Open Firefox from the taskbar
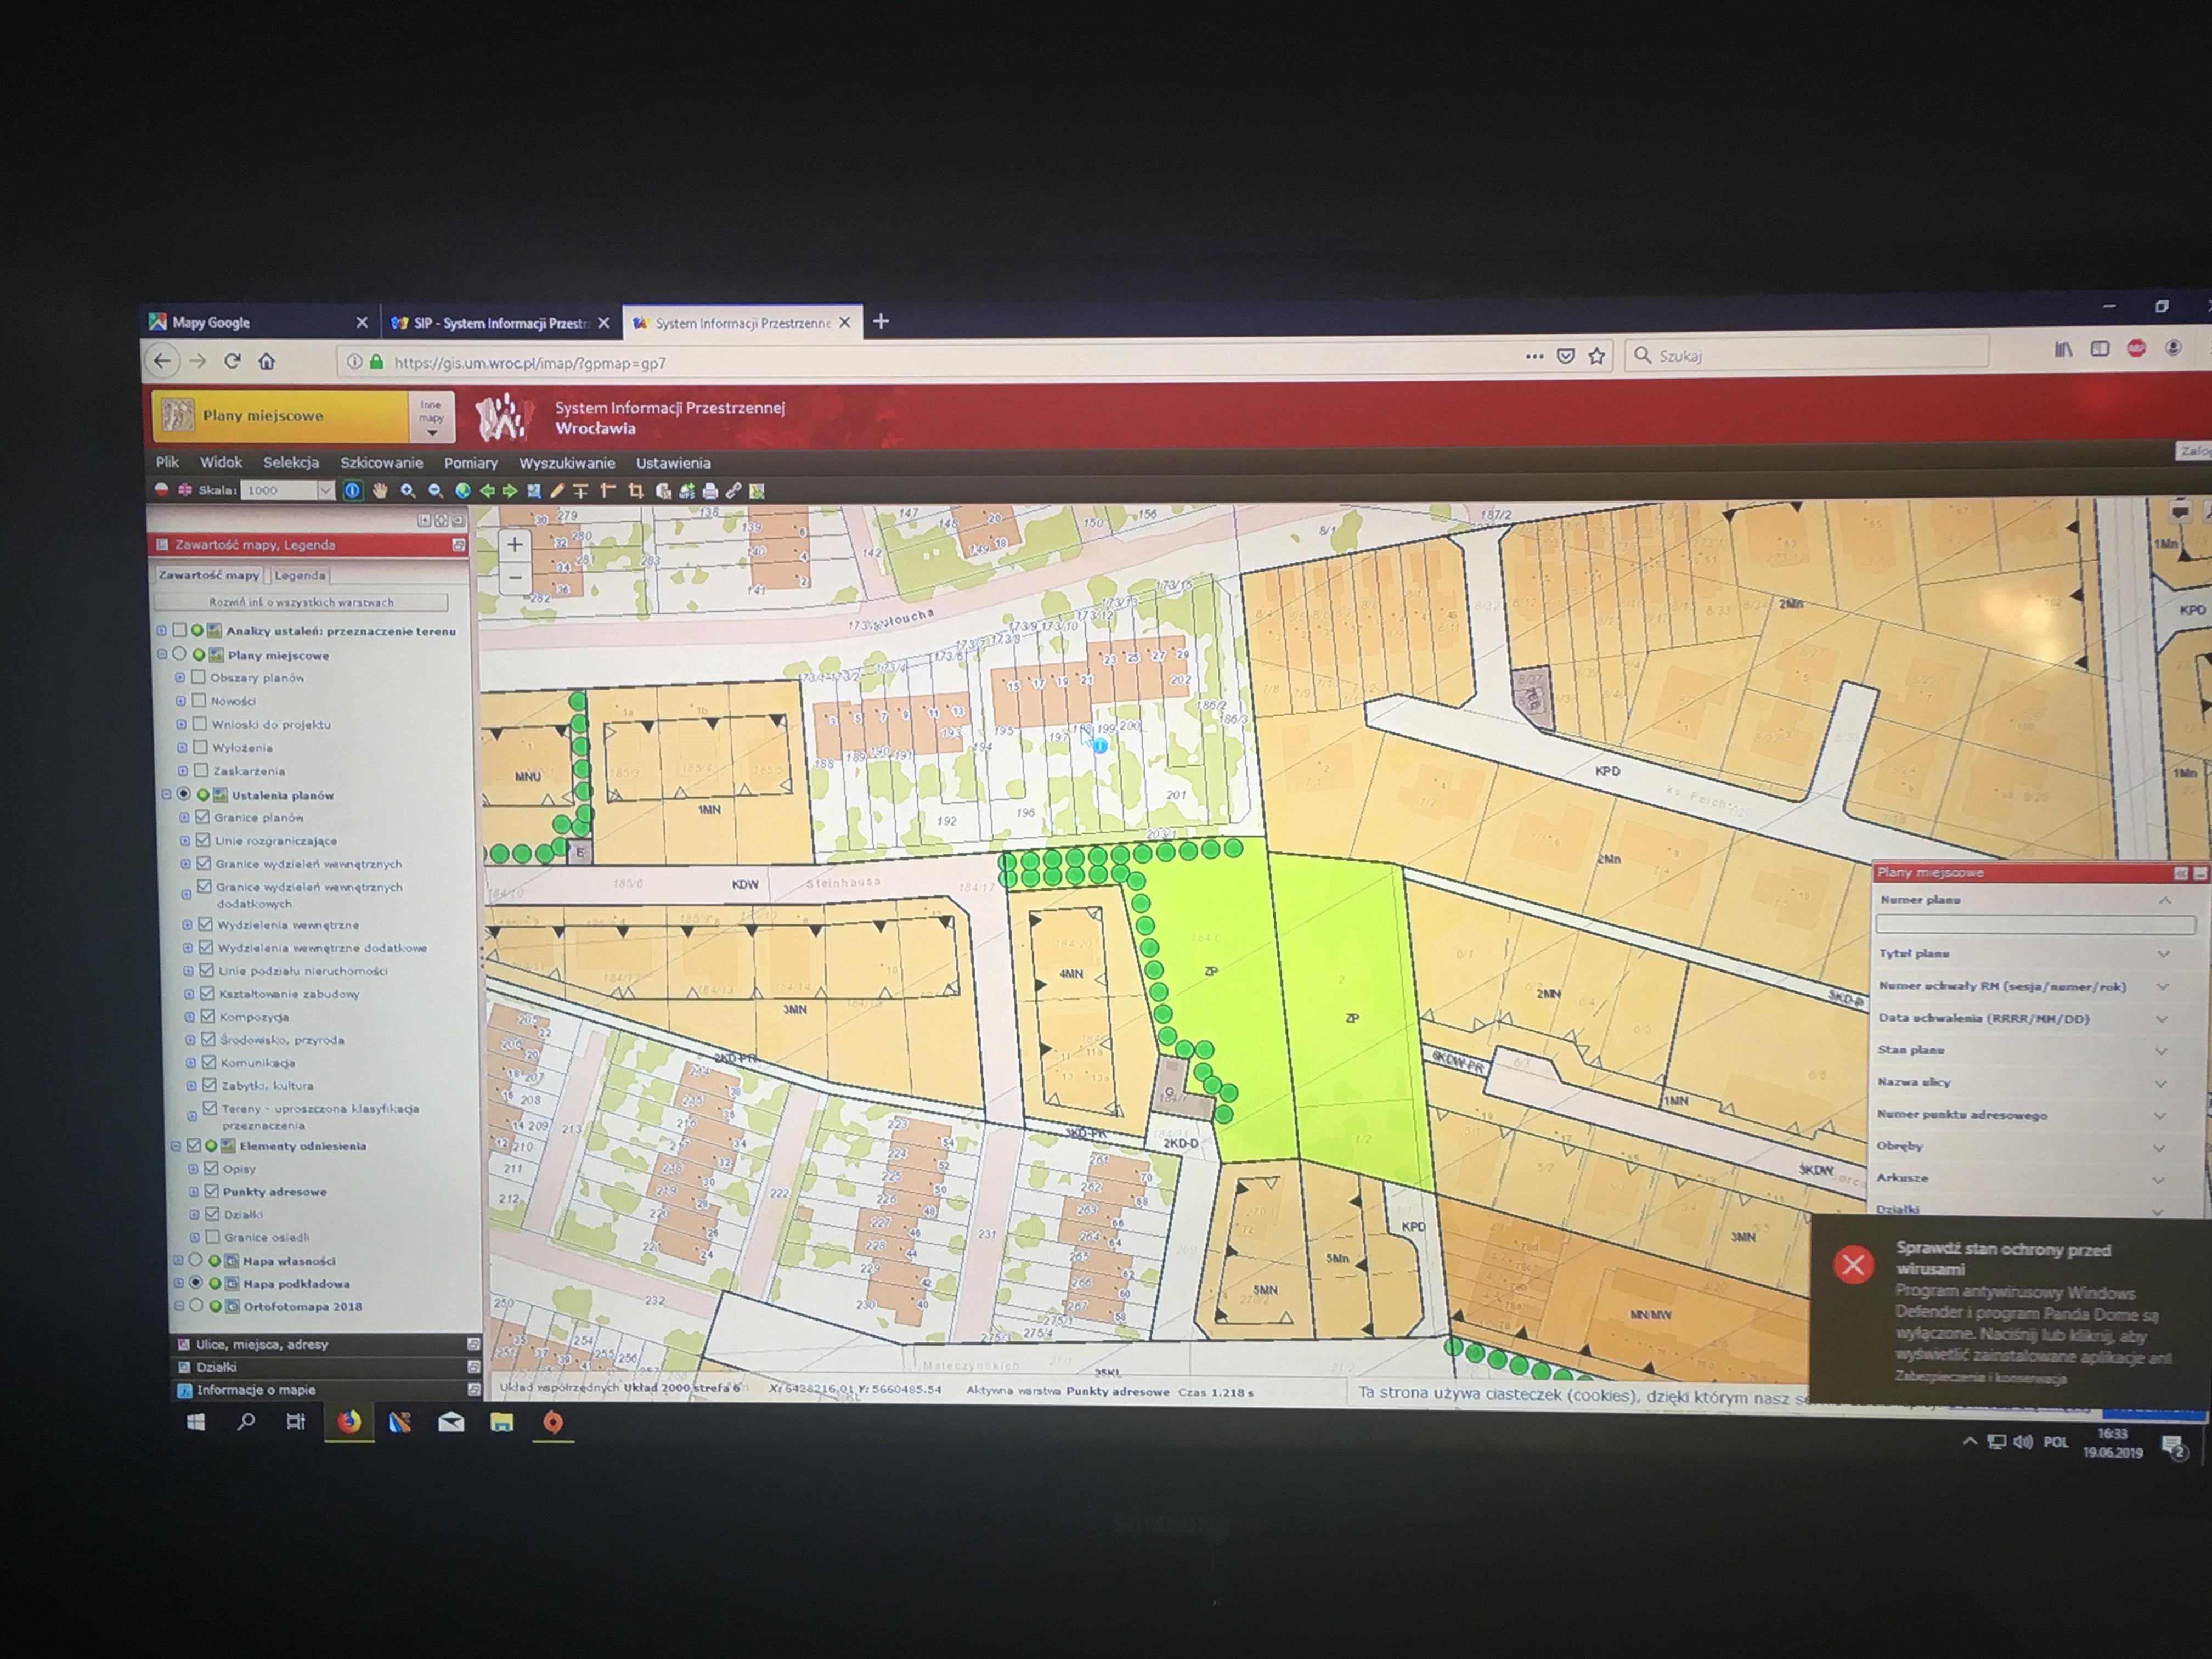2212x1659 pixels. (348, 1422)
